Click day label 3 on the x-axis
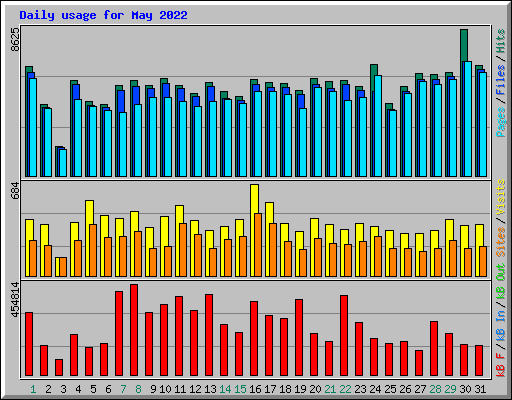This screenshot has width=512, height=400. point(63,389)
